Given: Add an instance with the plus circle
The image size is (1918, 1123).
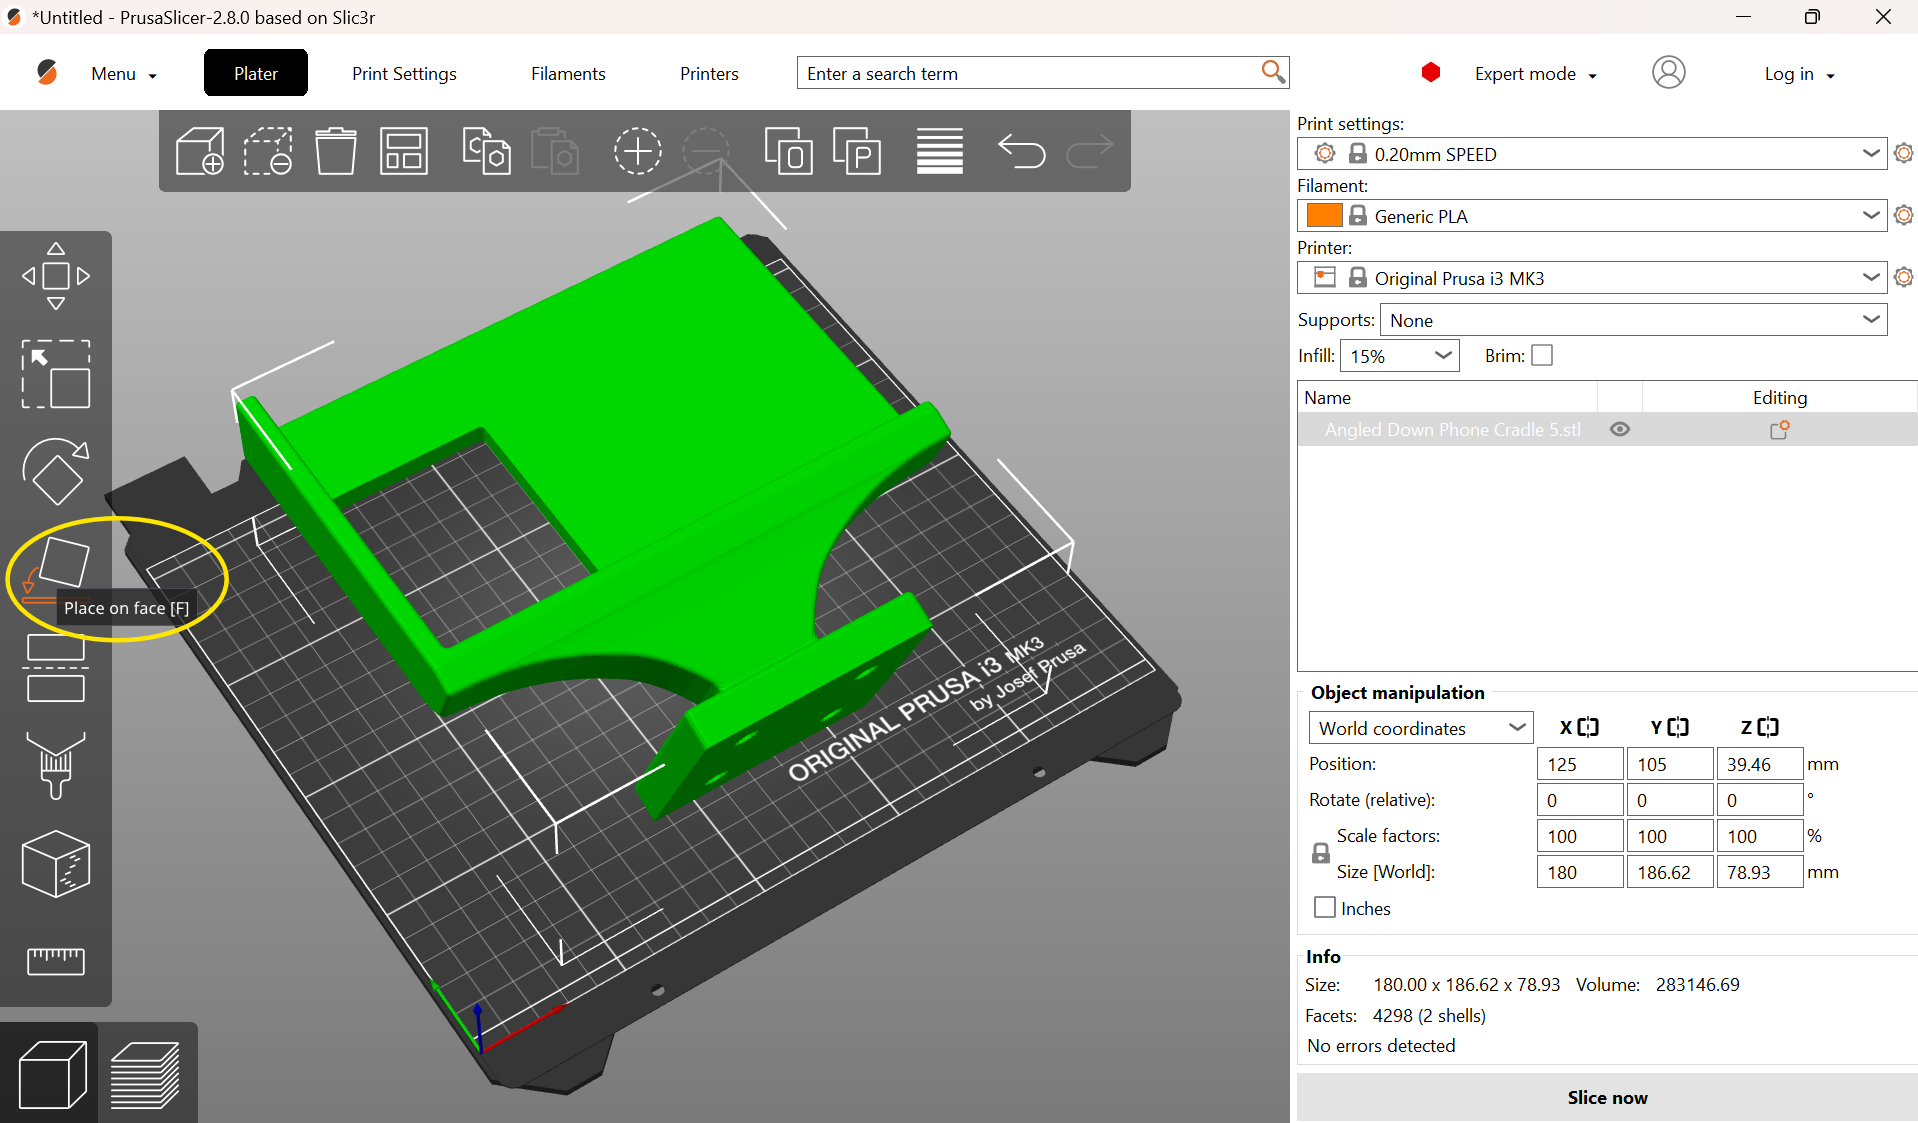Looking at the screenshot, I should tap(638, 151).
